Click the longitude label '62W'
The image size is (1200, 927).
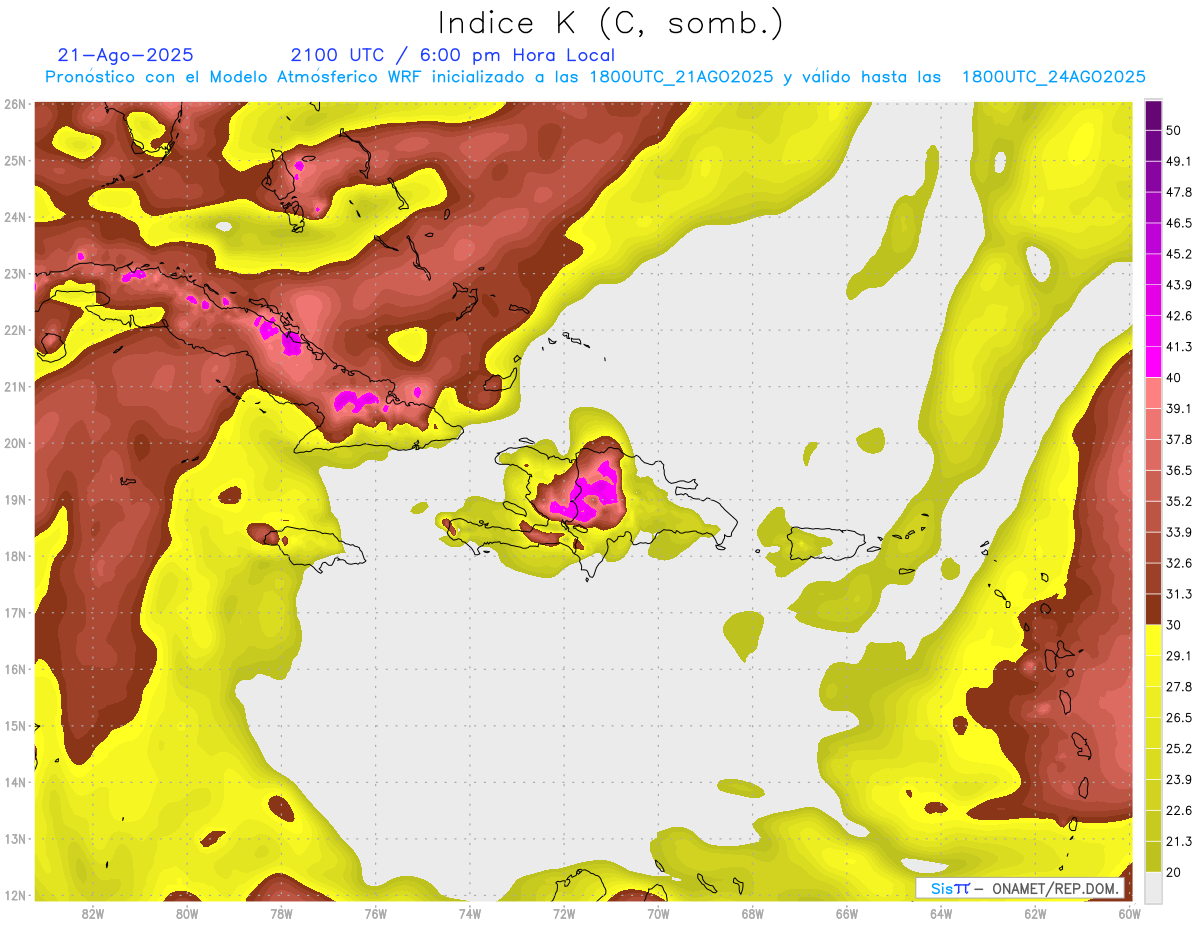click(1035, 914)
